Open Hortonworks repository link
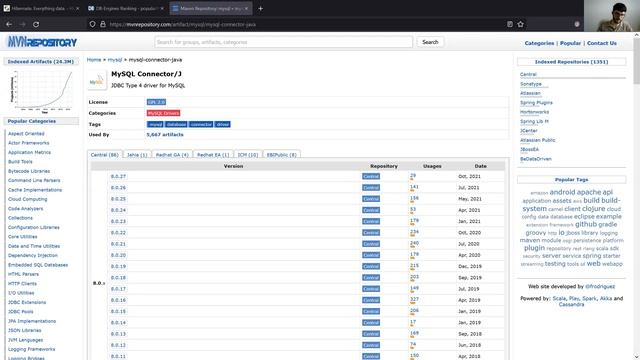 coord(534,112)
